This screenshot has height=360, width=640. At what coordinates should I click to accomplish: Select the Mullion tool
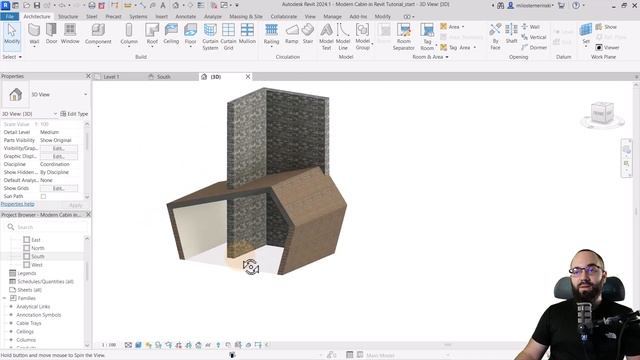(x=247, y=34)
